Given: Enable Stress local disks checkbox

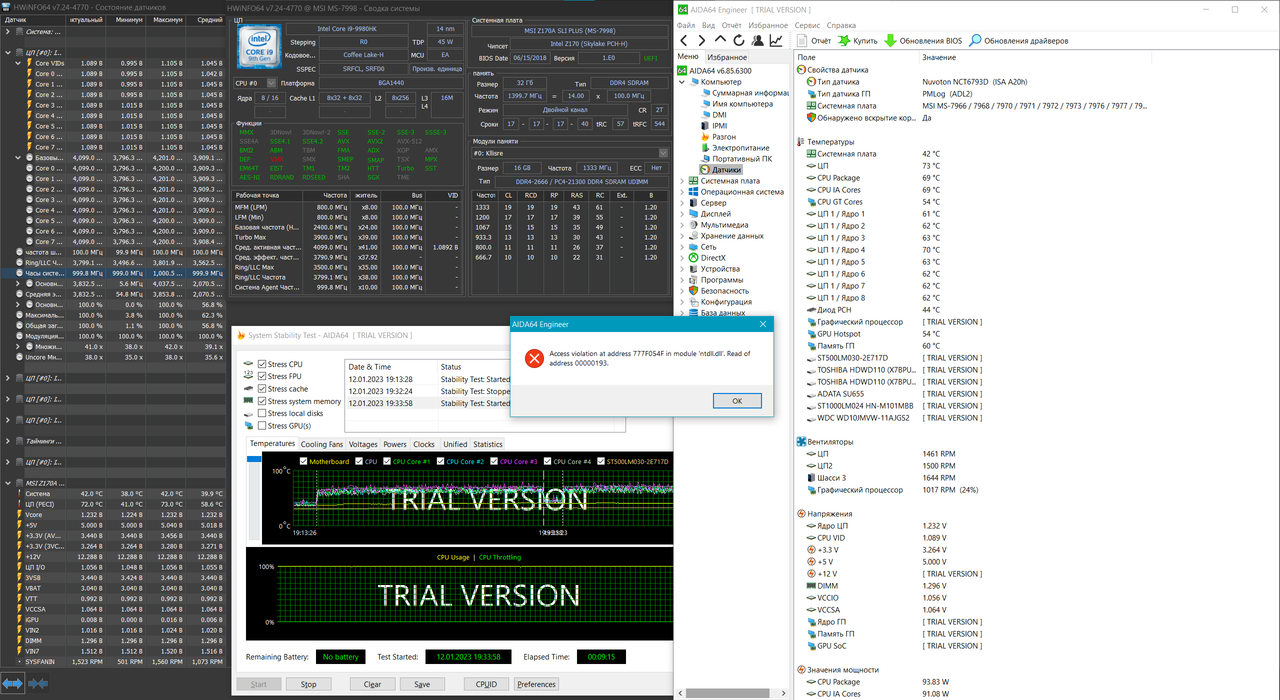Looking at the screenshot, I should pyautogui.click(x=262, y=413).
